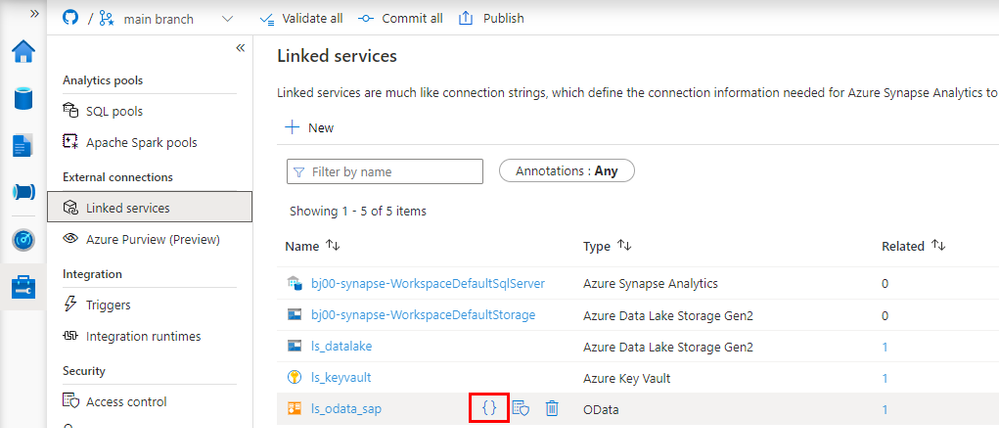Click the code braces icon for ls_odata_sap
The height and width of the screenshot is (428, 999).
[489, 408]
